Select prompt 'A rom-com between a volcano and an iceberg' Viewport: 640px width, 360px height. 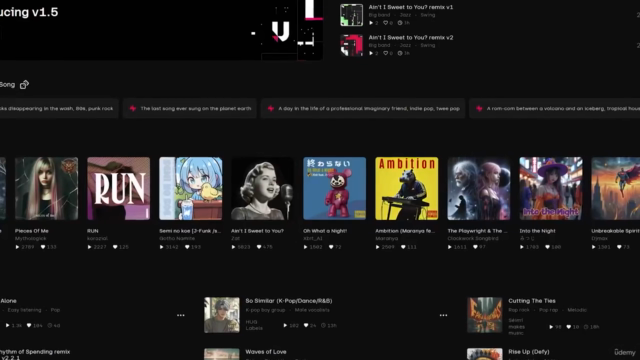click(555, 109)
